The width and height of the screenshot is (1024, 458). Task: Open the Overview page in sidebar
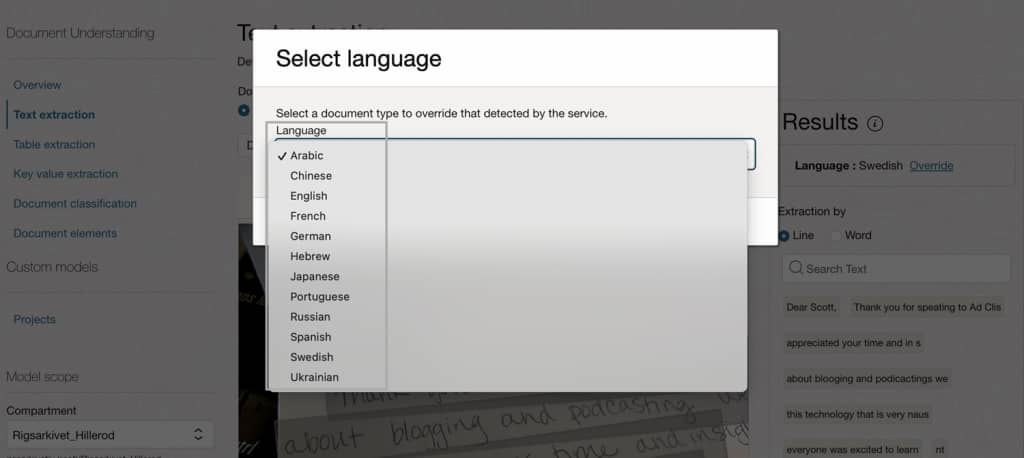[37, 85]
